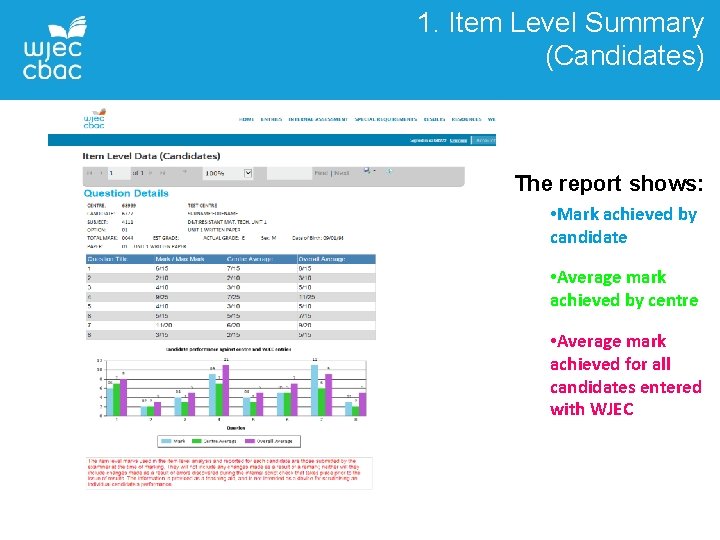The width and height of the screenshot is (720, 540).
Task: Click the Overall Average column header
Action: (321, 259)
